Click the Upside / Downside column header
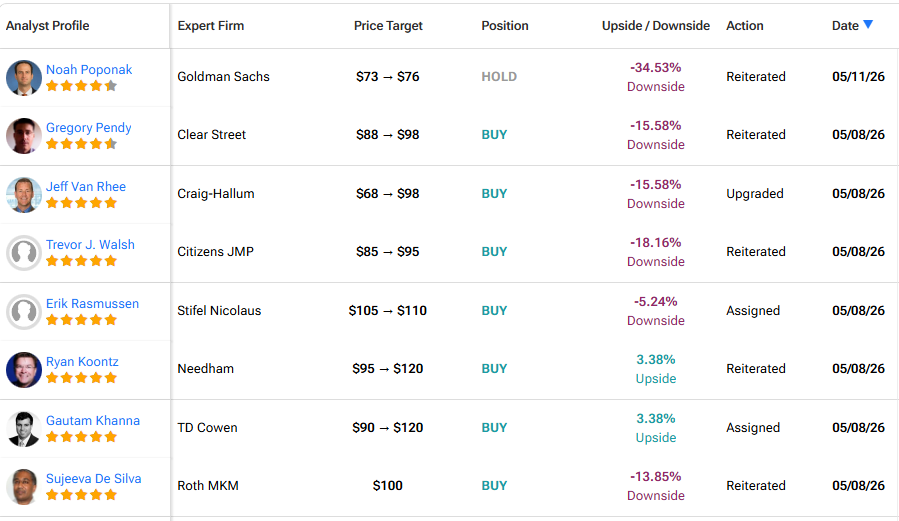The image size is (899, 521). [x=656, y=26]
